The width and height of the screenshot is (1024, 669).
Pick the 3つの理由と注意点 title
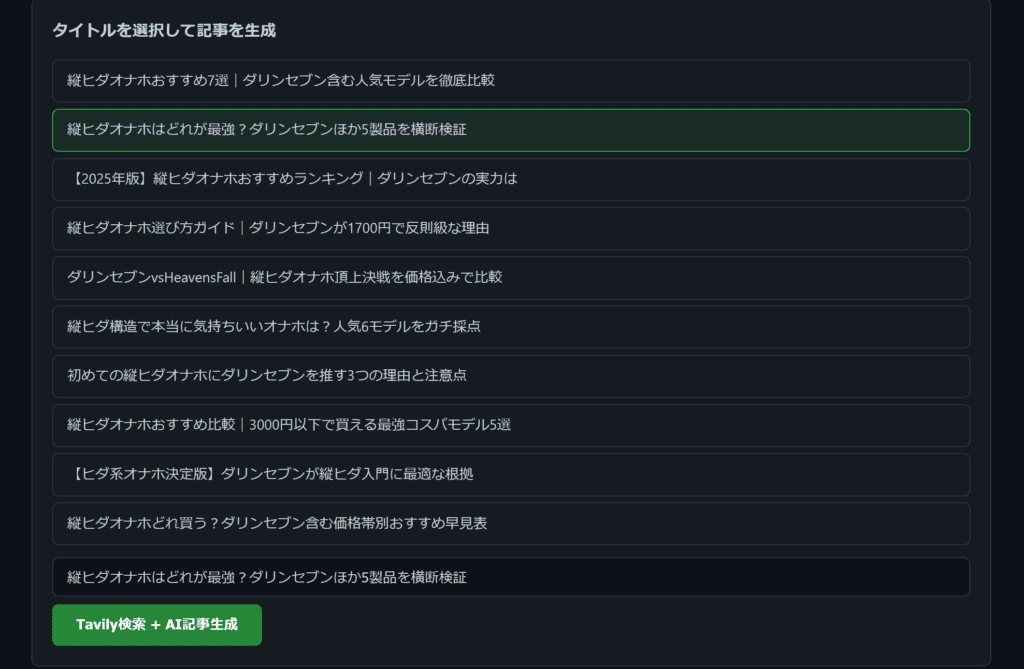pos(510,376)
